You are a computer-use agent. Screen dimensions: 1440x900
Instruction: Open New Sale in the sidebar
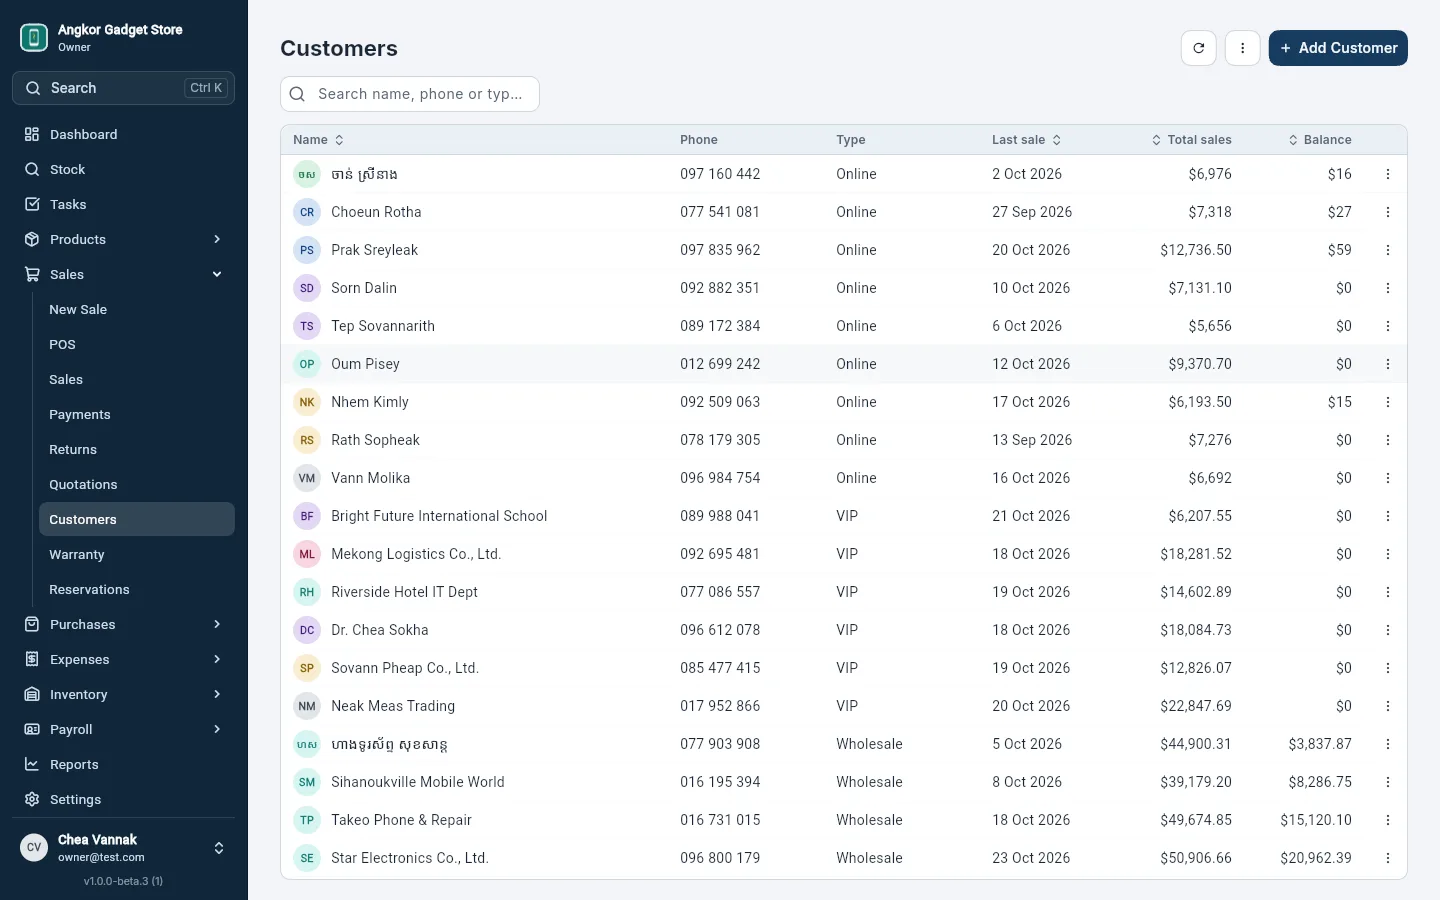(137, 309)
